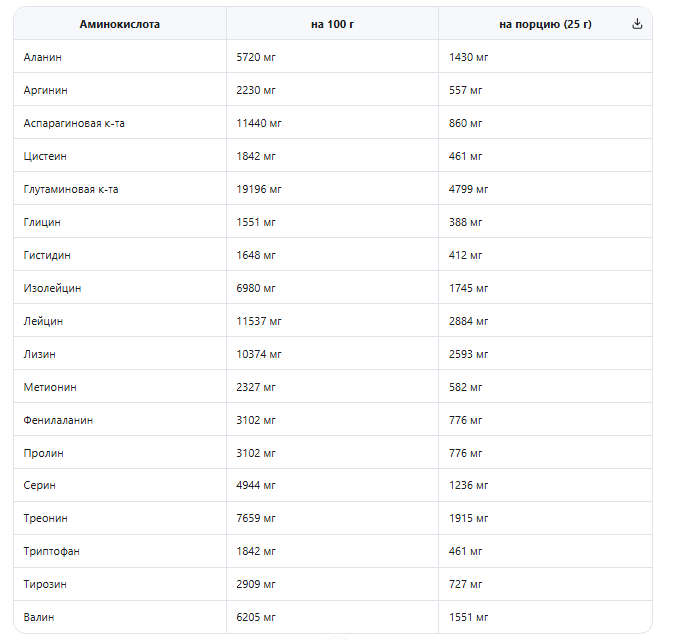Click the "на 100 г" column header
Image resolution: width=673 pixels, height=640 pixels.
pos(332,24)
